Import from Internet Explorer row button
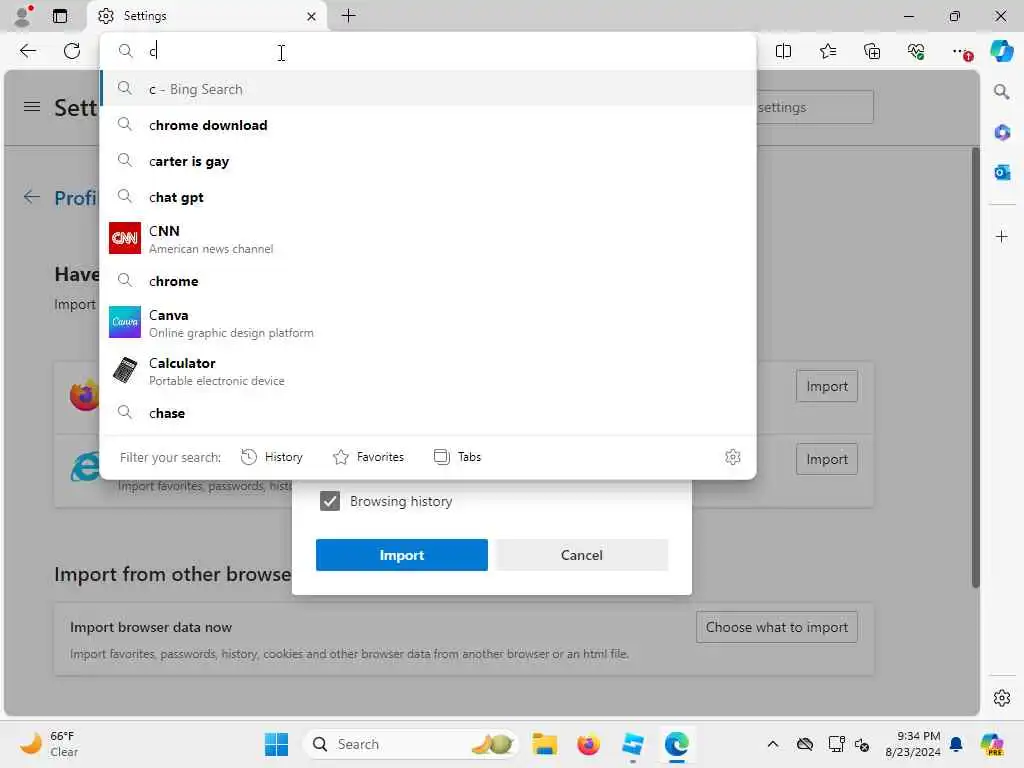 click(x=827, y=459)
